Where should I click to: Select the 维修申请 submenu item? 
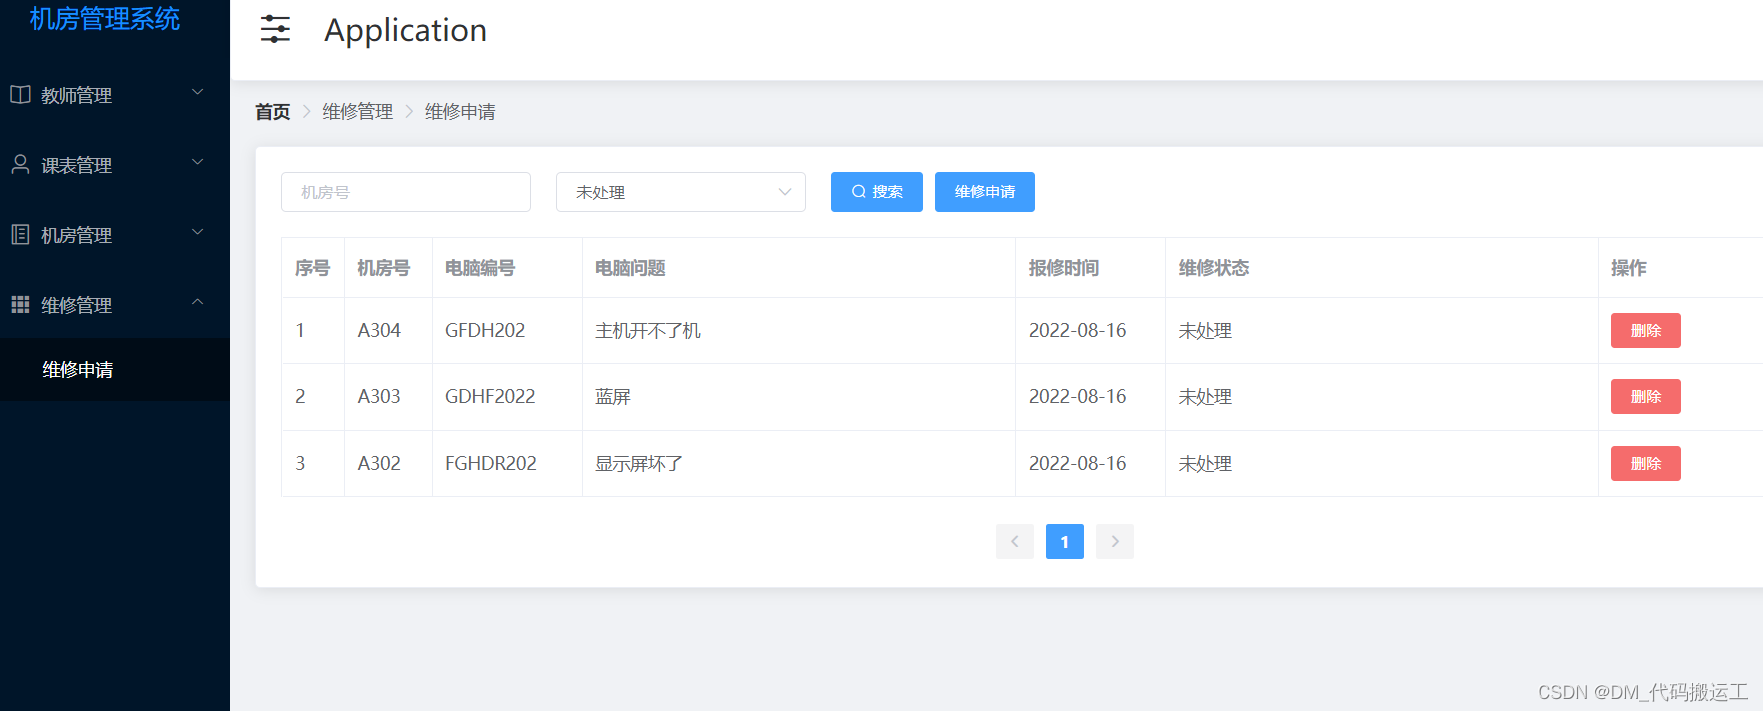[115, 370]
